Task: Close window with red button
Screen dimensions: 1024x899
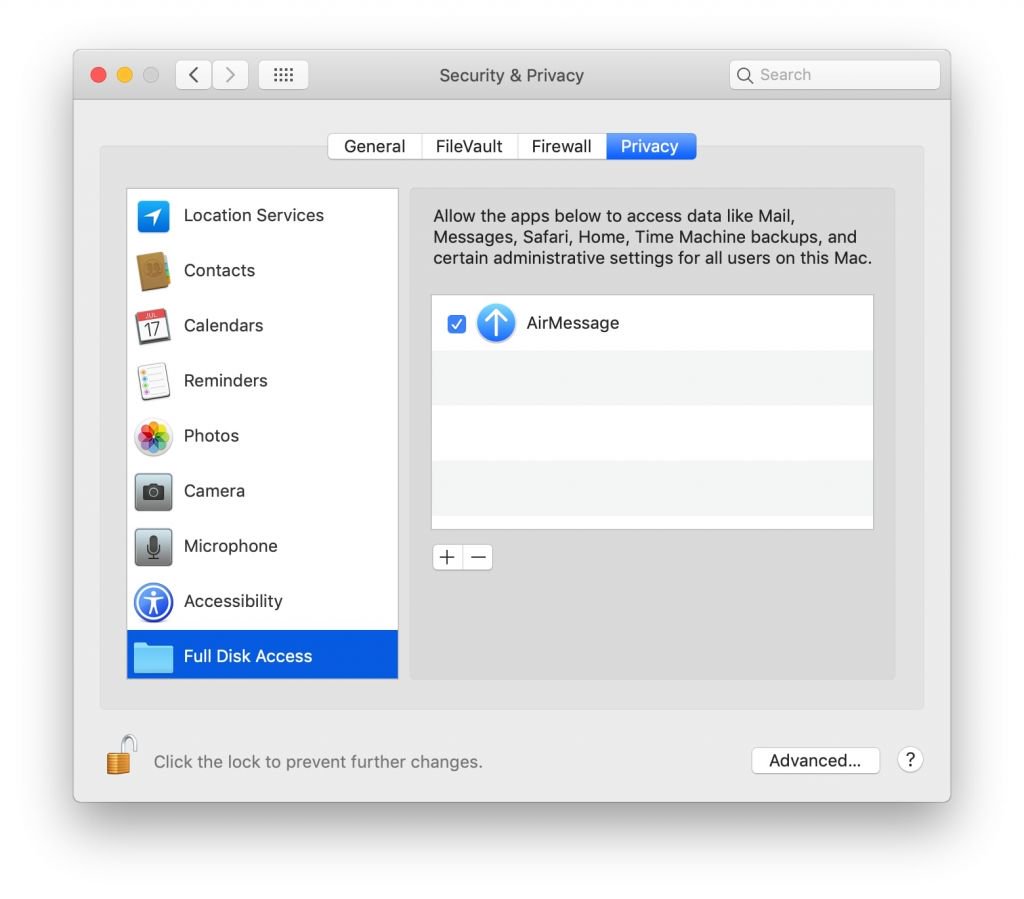Action: point(99,75)
